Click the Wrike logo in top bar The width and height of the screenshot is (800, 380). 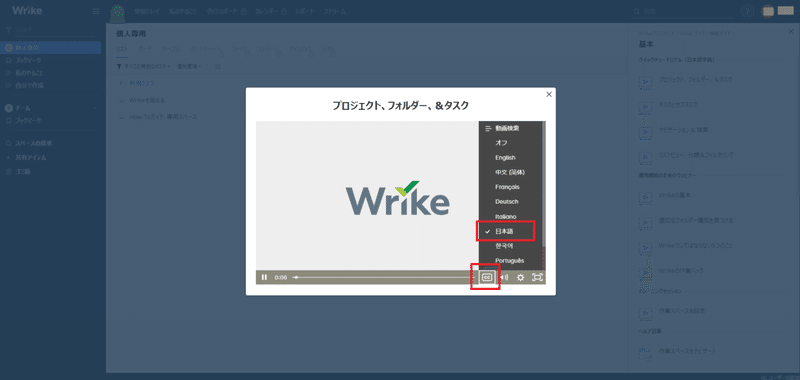tap(27, 11)
